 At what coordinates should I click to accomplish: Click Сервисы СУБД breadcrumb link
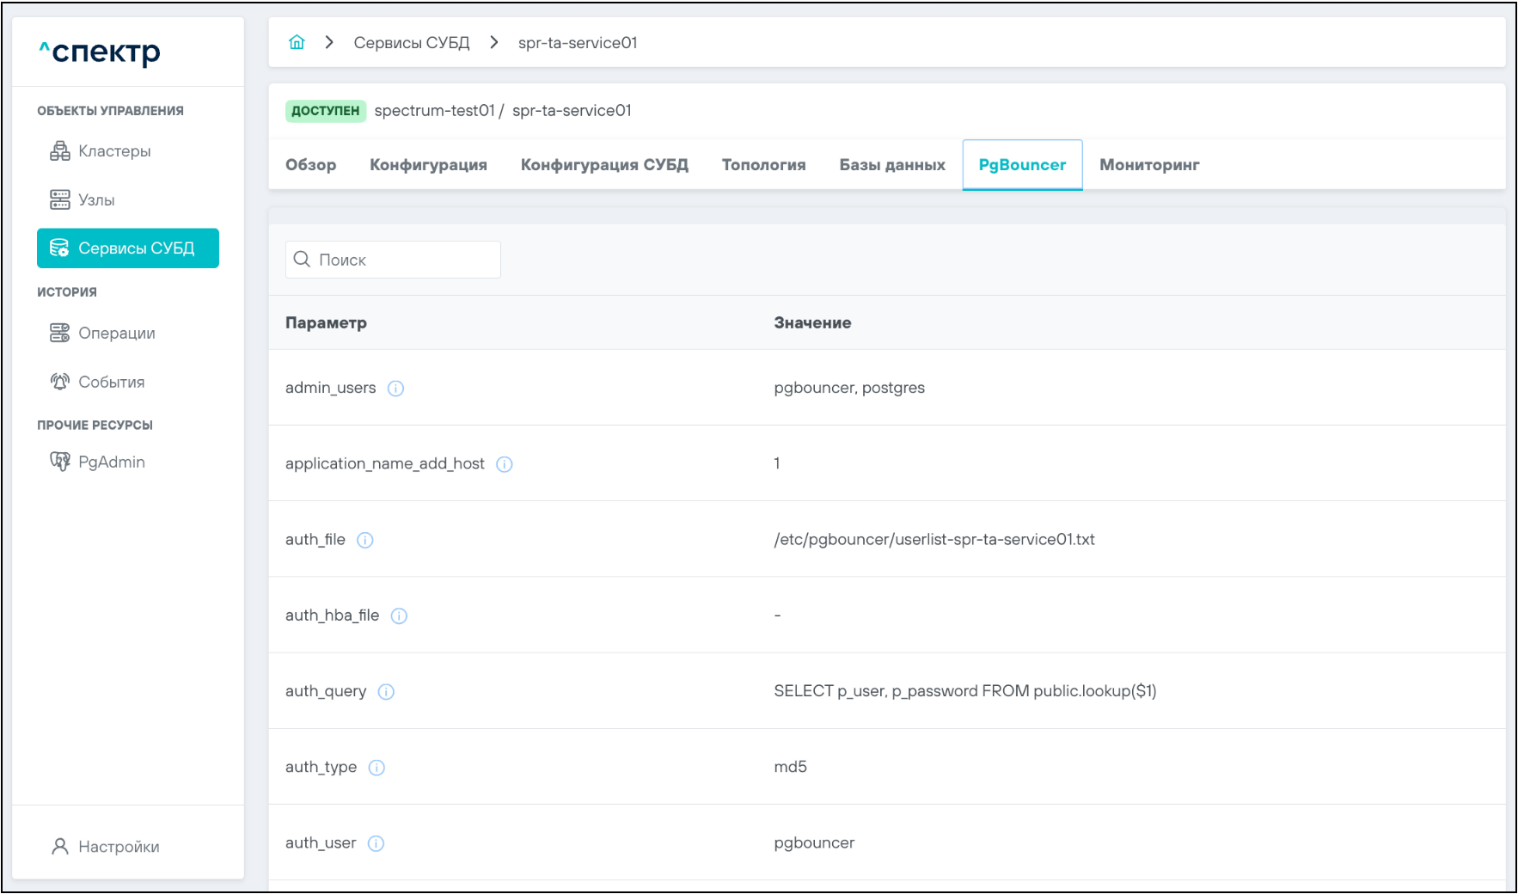[x=411, y=43]
